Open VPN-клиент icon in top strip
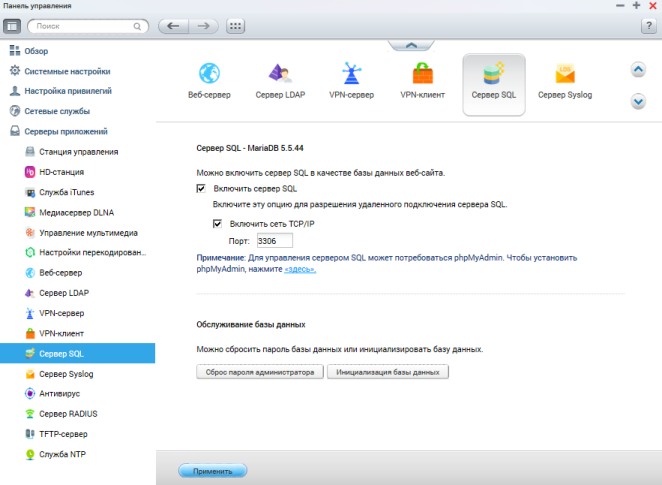The width and height of the screenshot is (662, 485). click(x=423, y=81)
